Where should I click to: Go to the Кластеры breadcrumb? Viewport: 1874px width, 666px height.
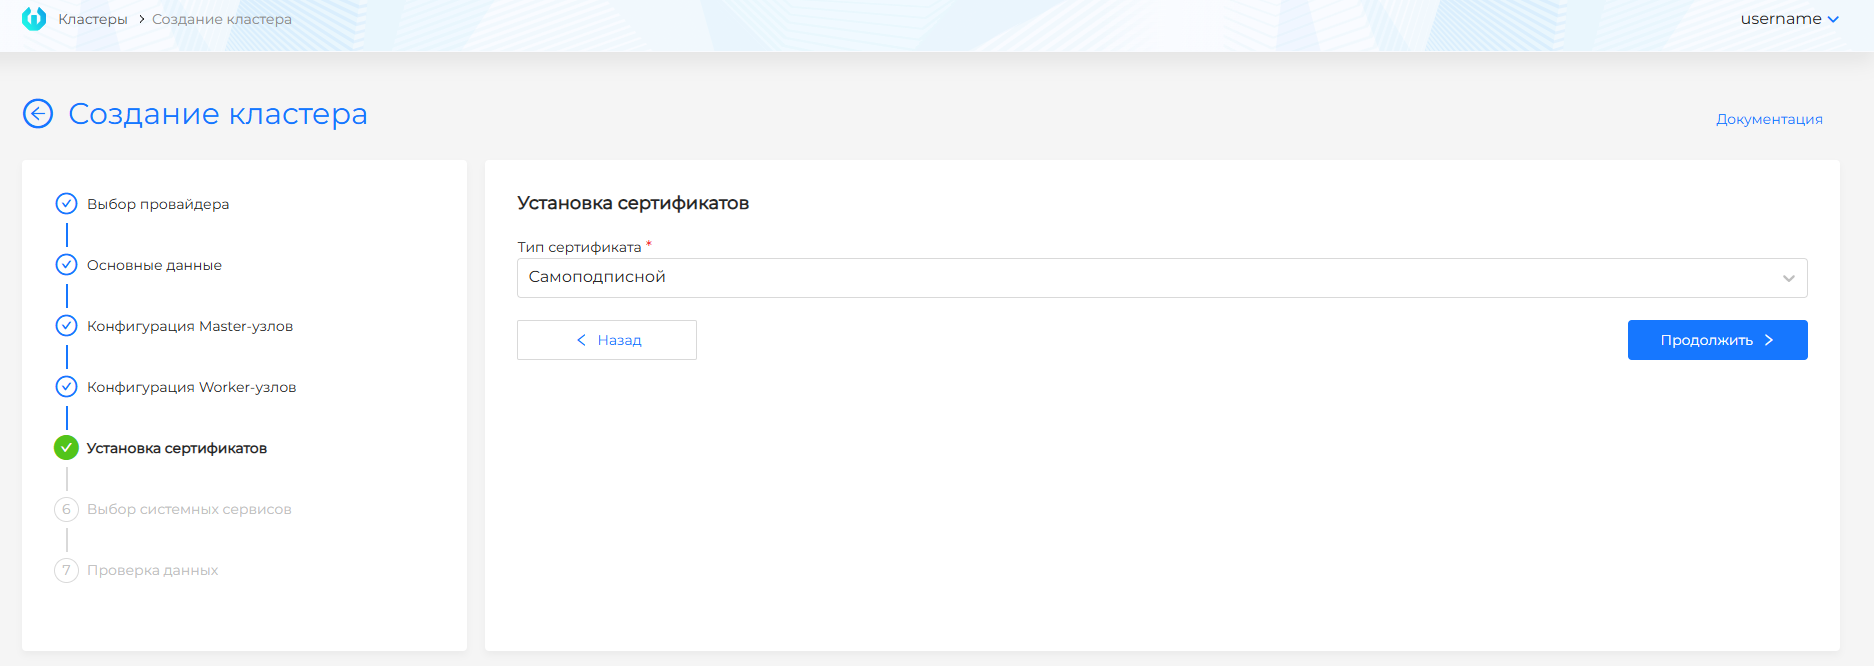point(93,19)
